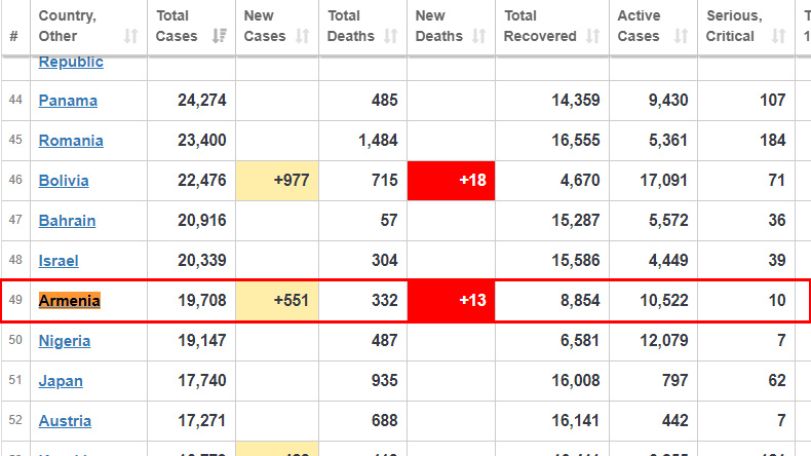
Task: Sort table using Total Cases arrows icon
Action: 219,36
